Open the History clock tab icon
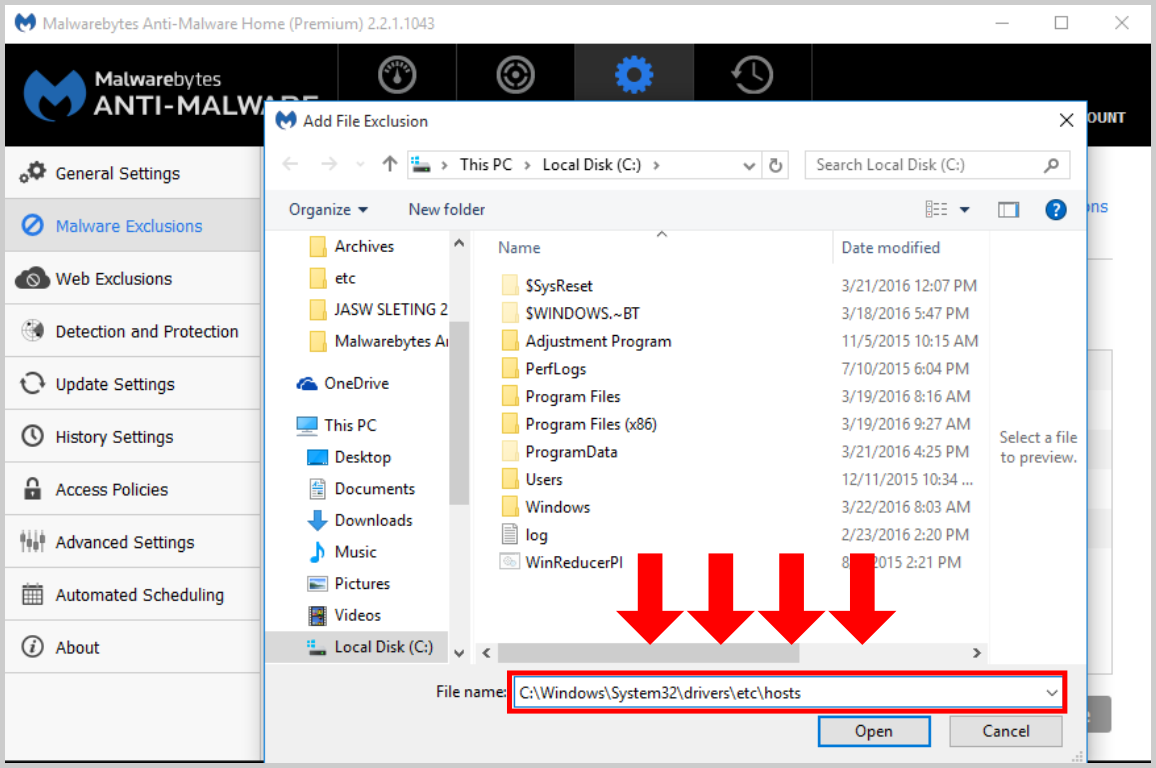1156x768 pixels. coord(752,74)
